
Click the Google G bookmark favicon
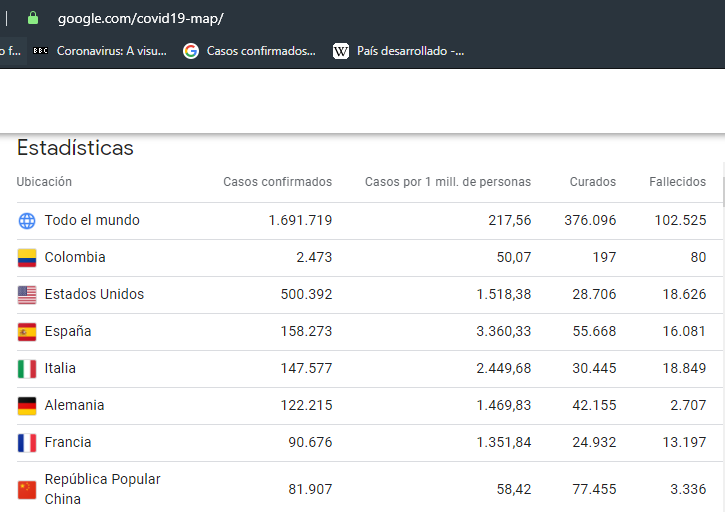[x=191, y=51]
